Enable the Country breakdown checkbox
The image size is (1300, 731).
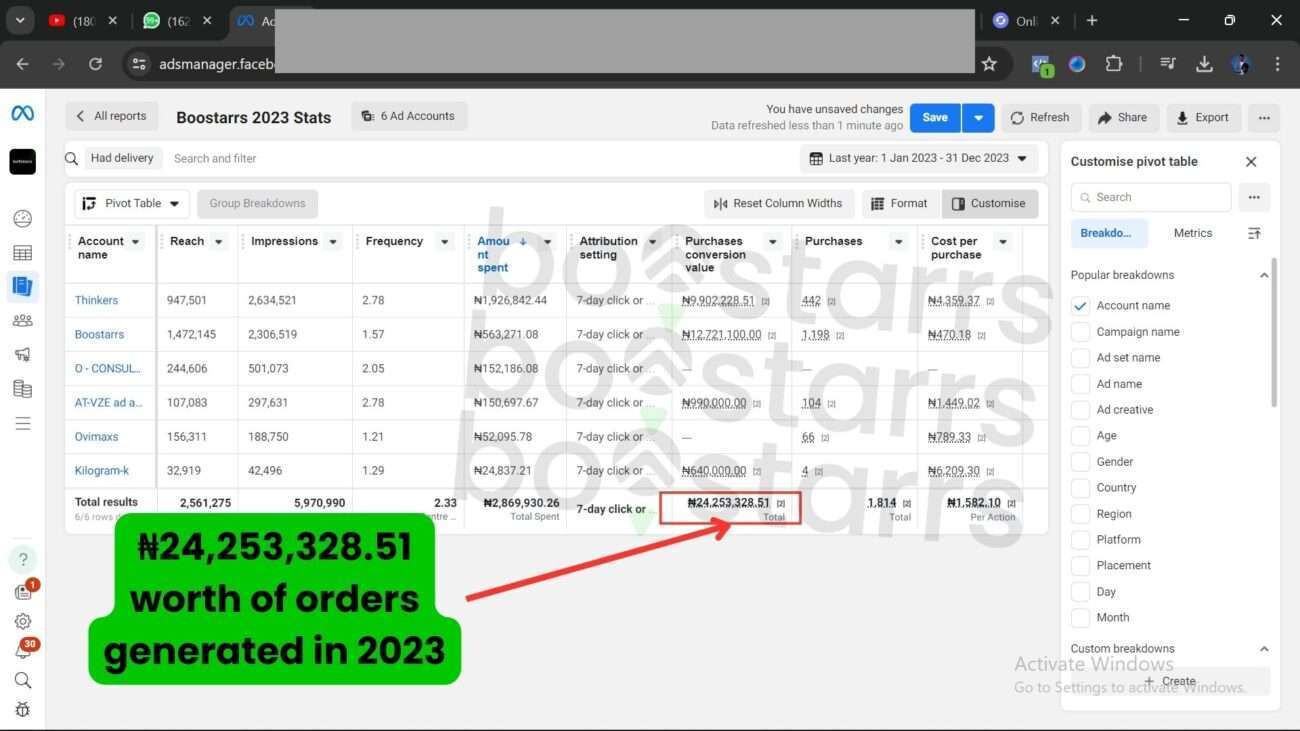click(x=1080, y=487)
